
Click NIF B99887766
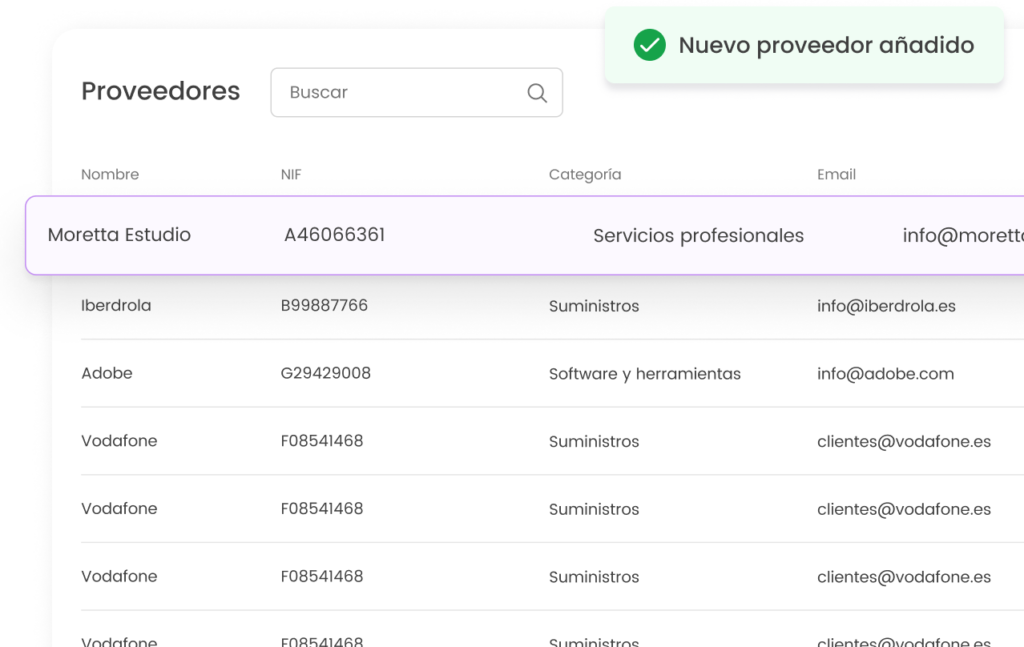324,306
